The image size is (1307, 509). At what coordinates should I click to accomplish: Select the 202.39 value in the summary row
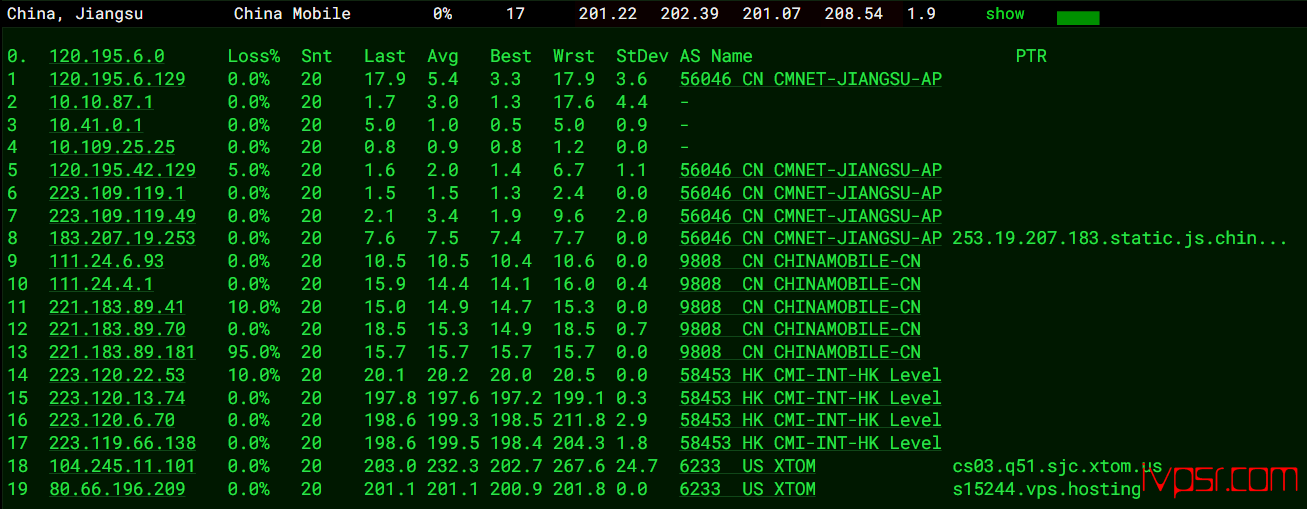pyautogui.click(x=690, y=14)
